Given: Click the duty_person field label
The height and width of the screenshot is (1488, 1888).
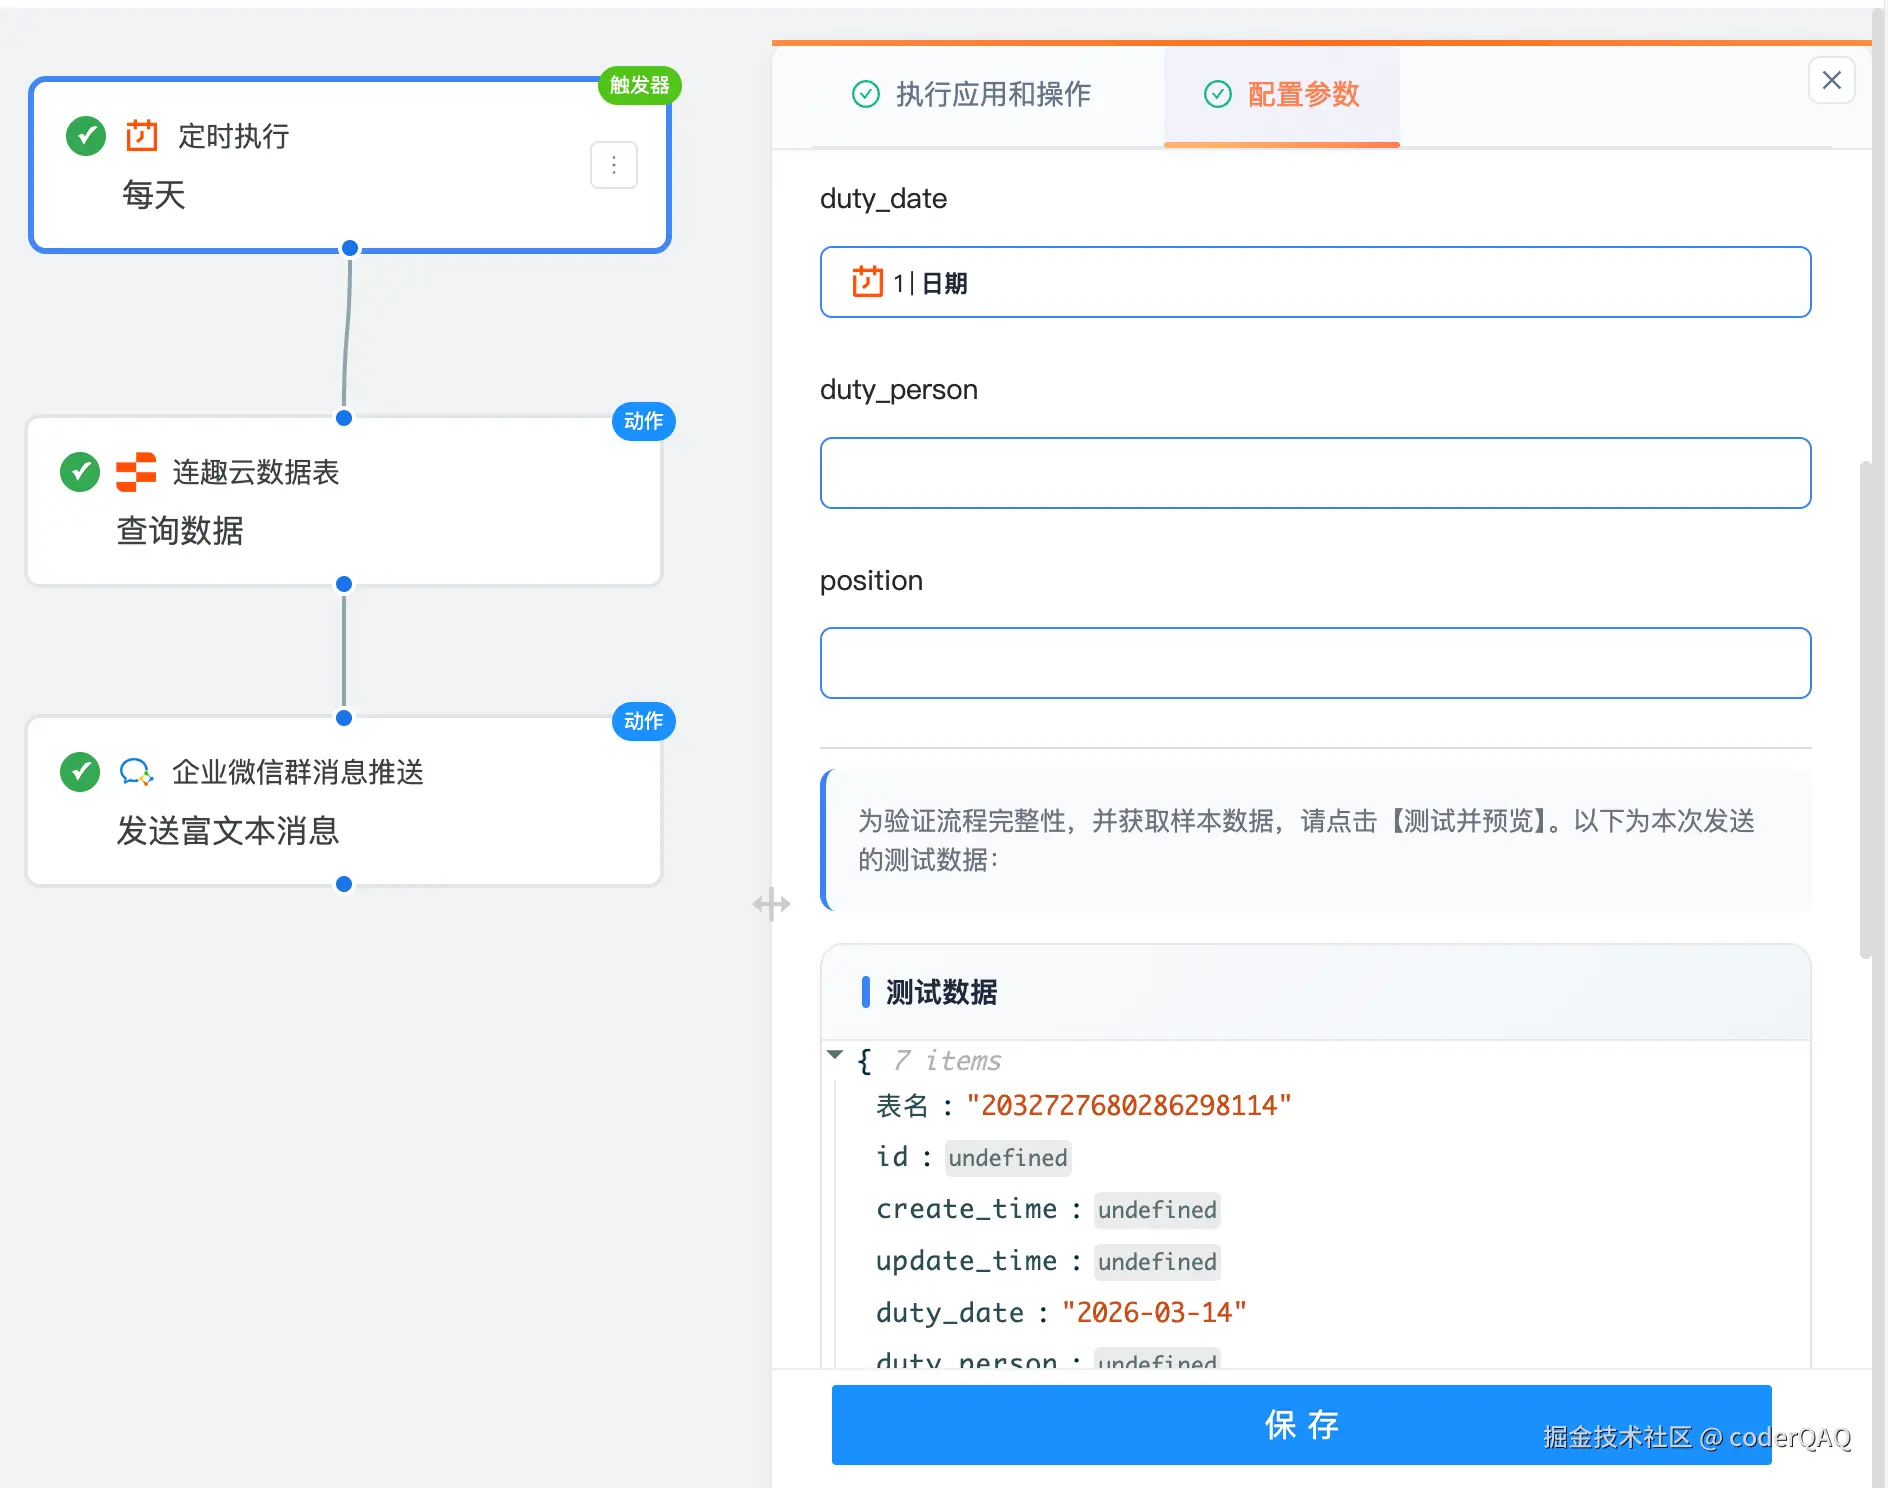Looking at the screenshot, I should 899,390.
